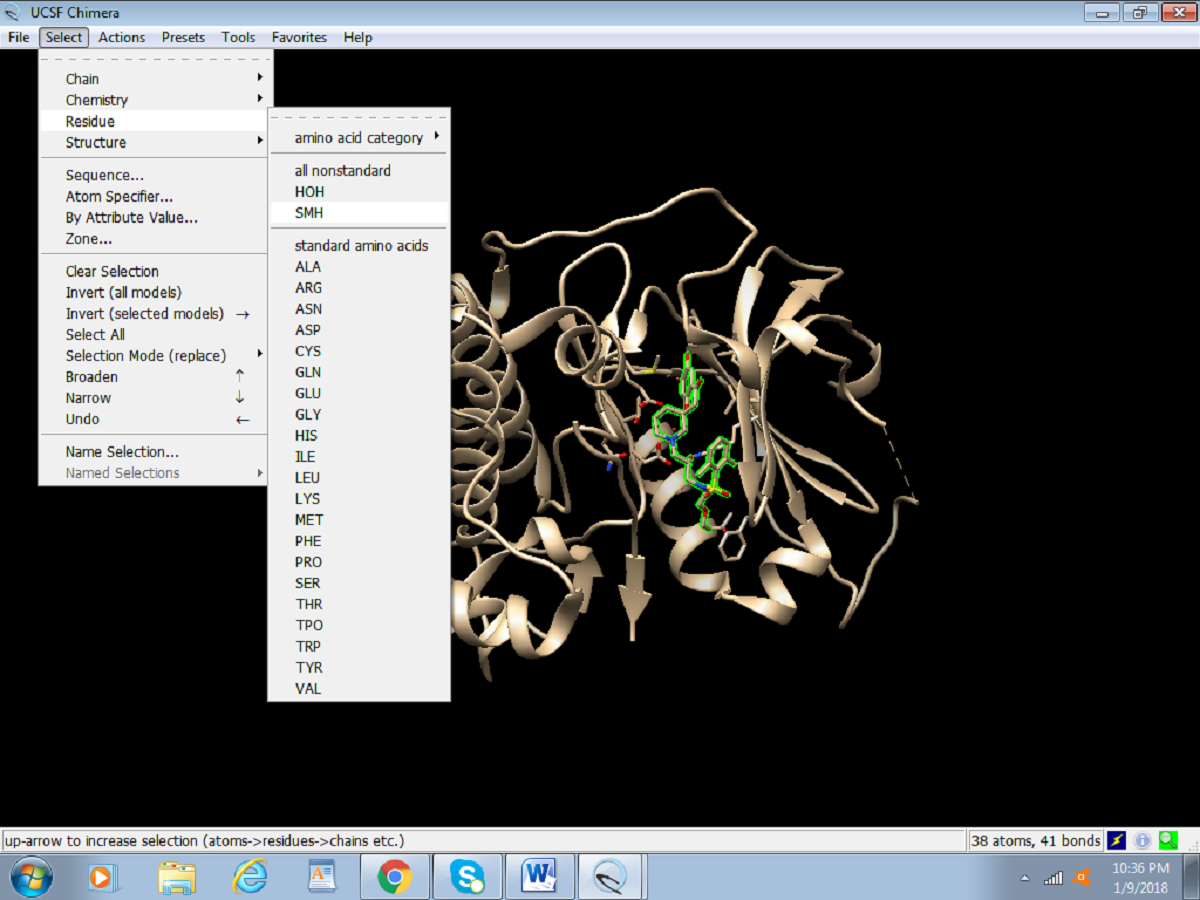The height and width of the screenshot is (900, 1200).
Task: Open By Attribute Value... dialog
Action: click(155, 218)
